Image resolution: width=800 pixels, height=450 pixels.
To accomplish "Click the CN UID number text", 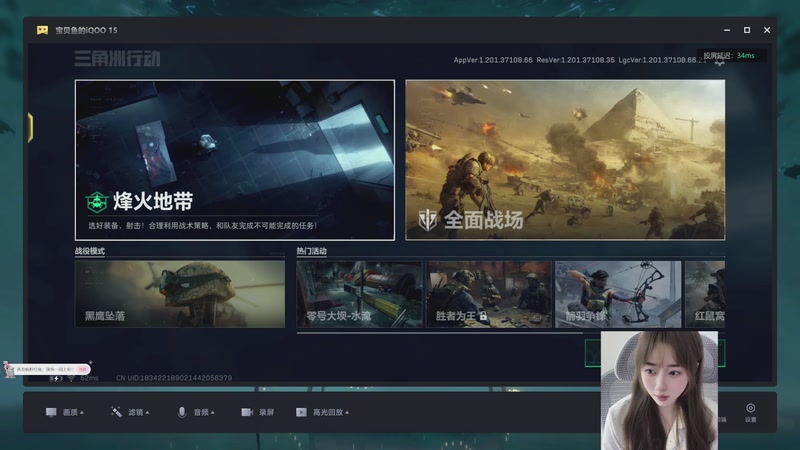I will (174, 378).
